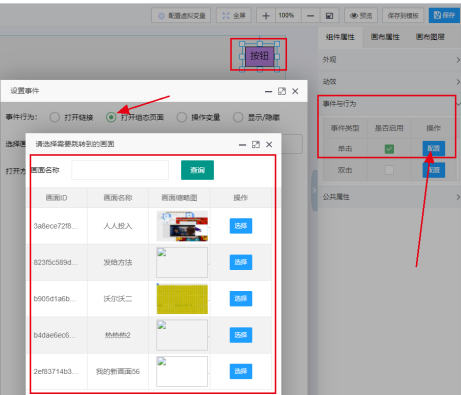Open preview with the eye 预览 button
This screenshot has width=461, height=395.
361,16
